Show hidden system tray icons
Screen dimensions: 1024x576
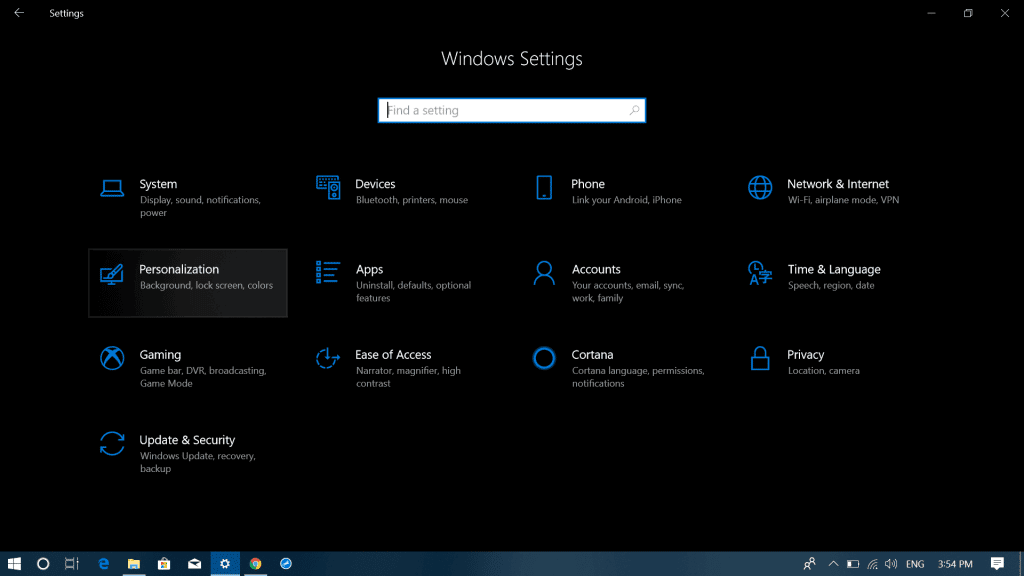tap(833, 564)
